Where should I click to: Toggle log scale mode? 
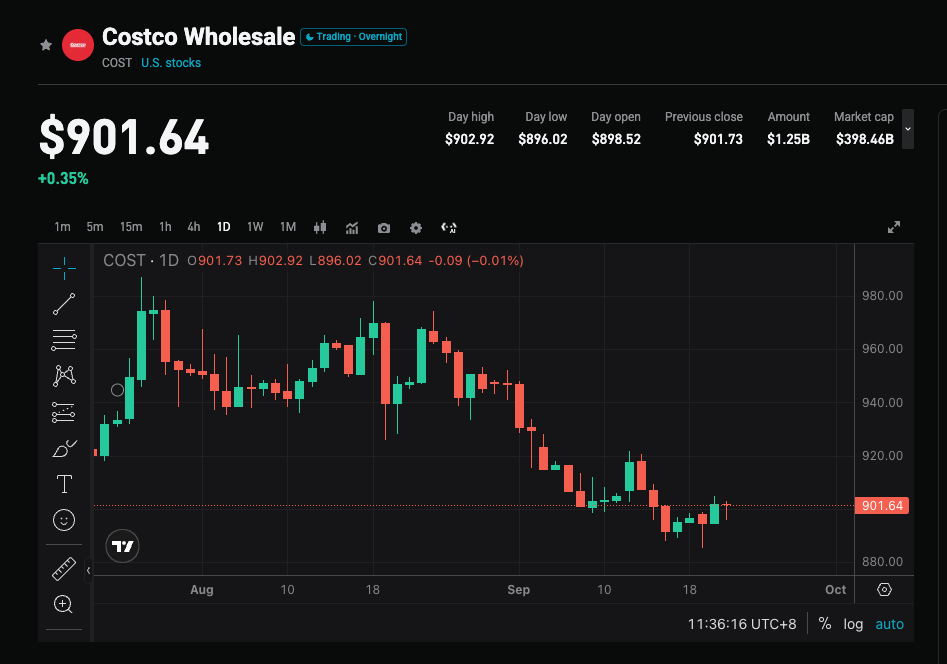point(853,624)
